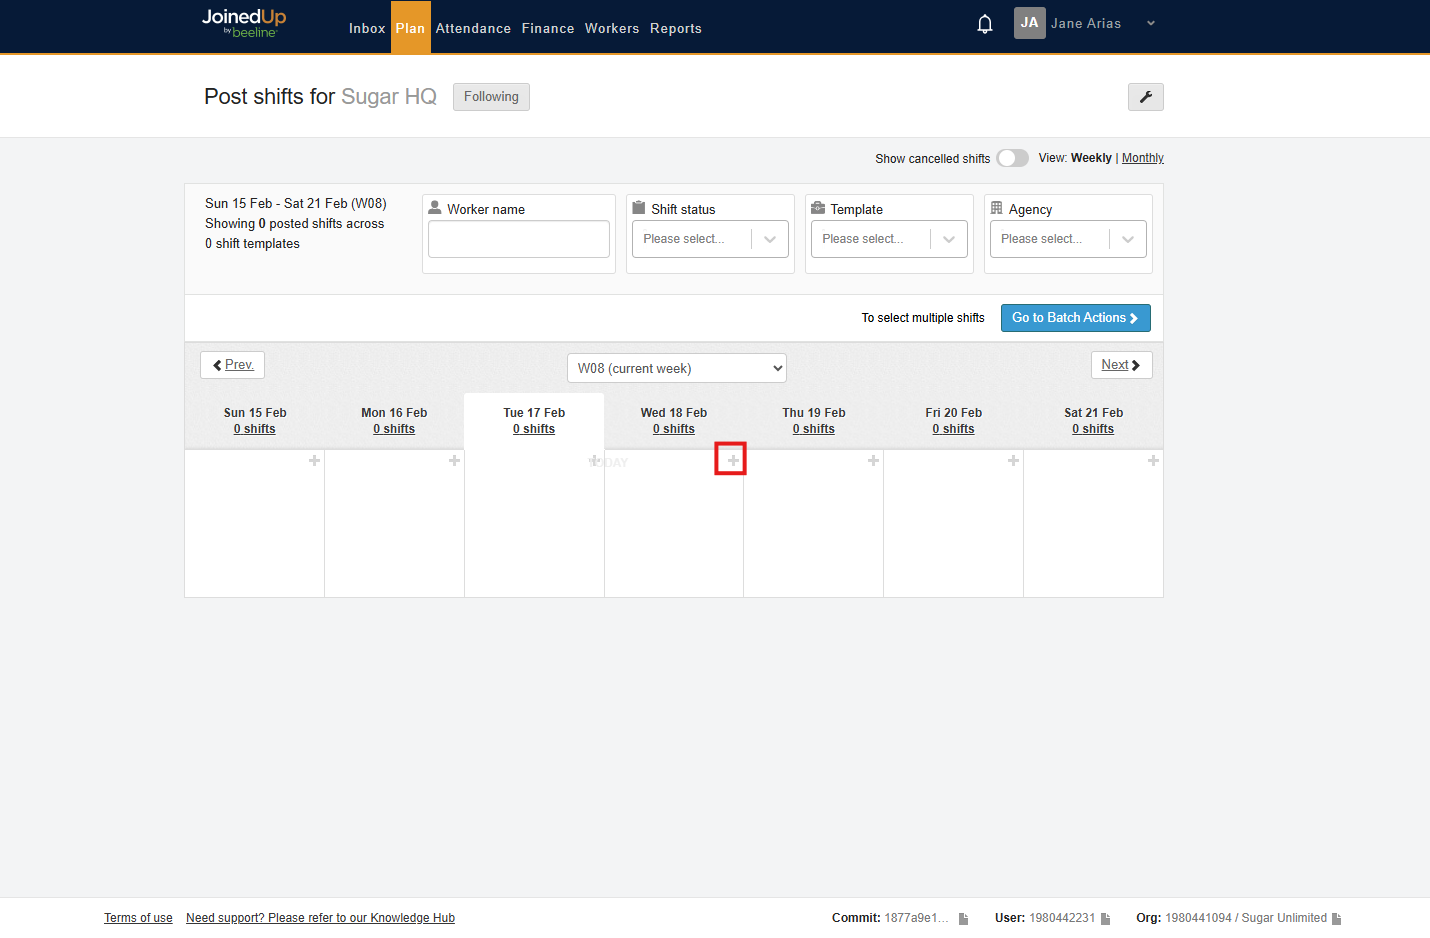Go to the Attendance menu
Image resolution: width=1430 pixels, height=938 pixels.
[473, 28]
